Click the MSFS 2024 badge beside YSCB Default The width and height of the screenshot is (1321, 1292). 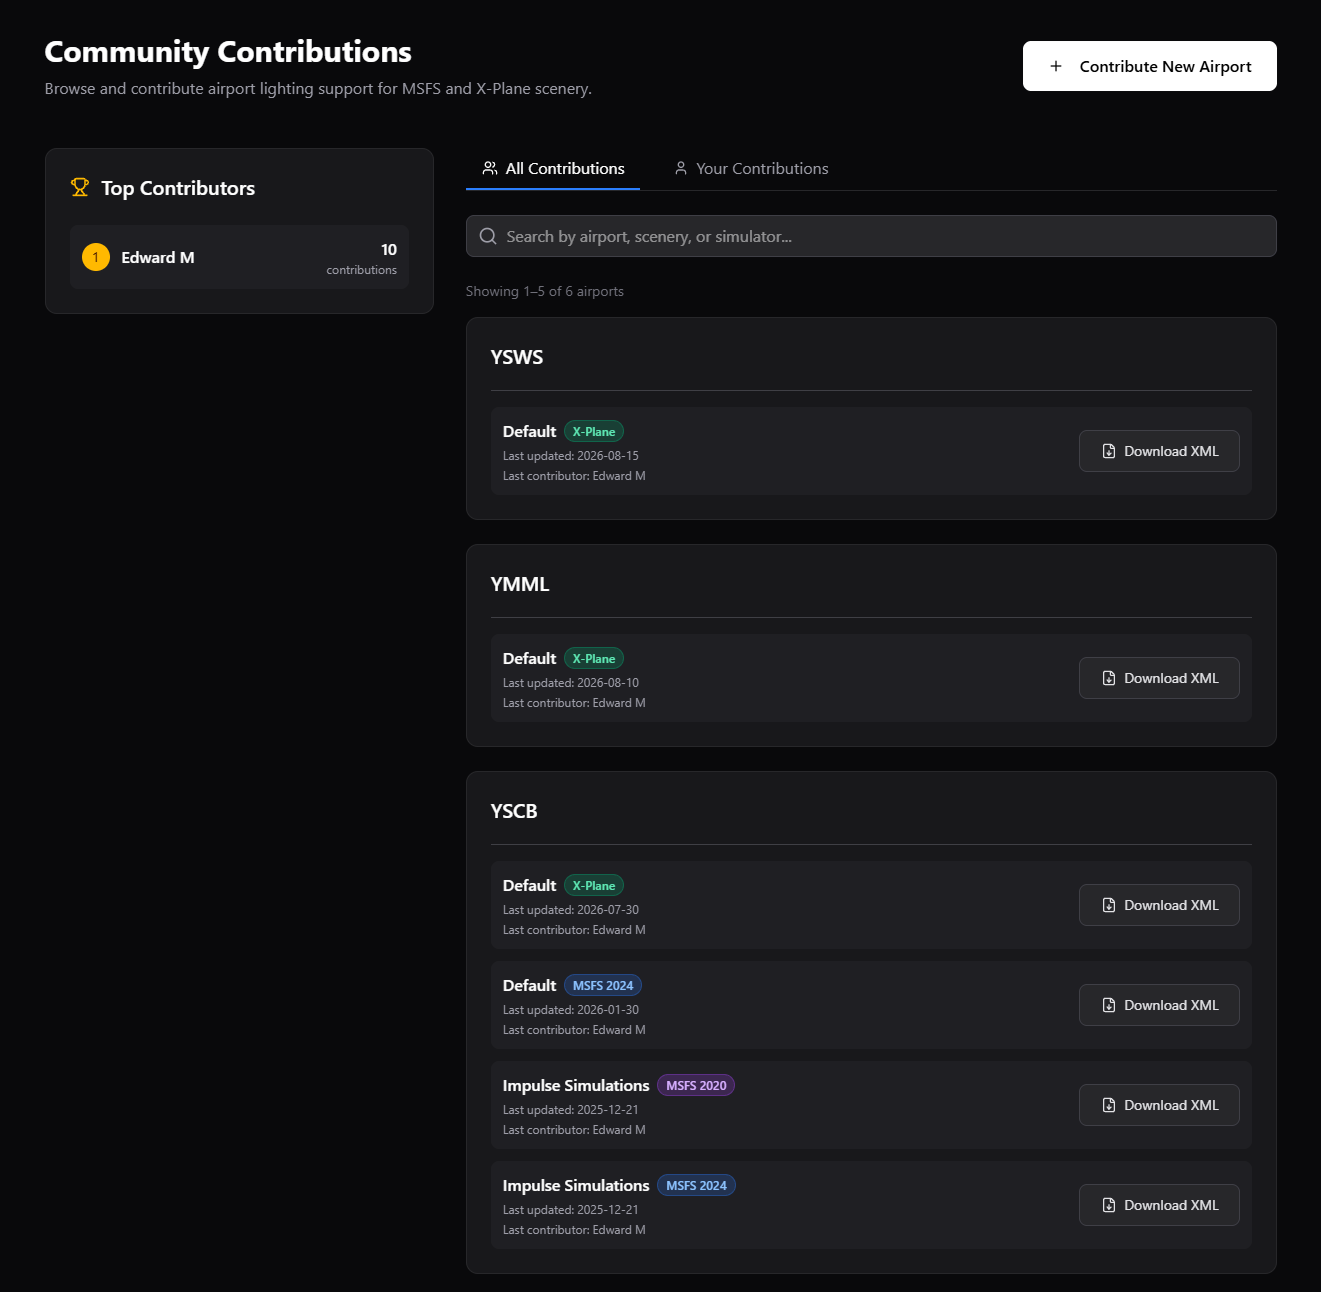click(603, 985)
